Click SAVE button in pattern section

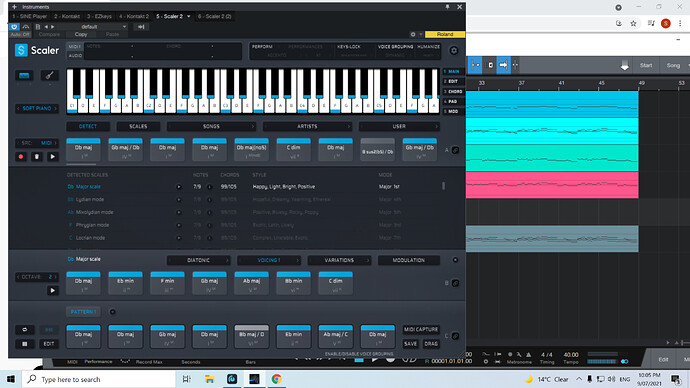411,344
